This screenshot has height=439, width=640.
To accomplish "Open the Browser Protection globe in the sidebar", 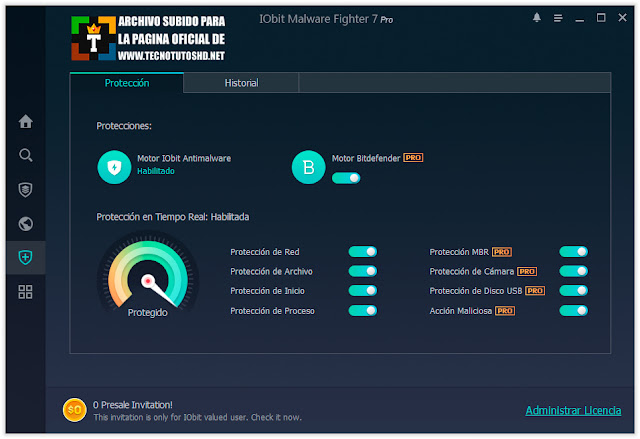I will [25, 224].
